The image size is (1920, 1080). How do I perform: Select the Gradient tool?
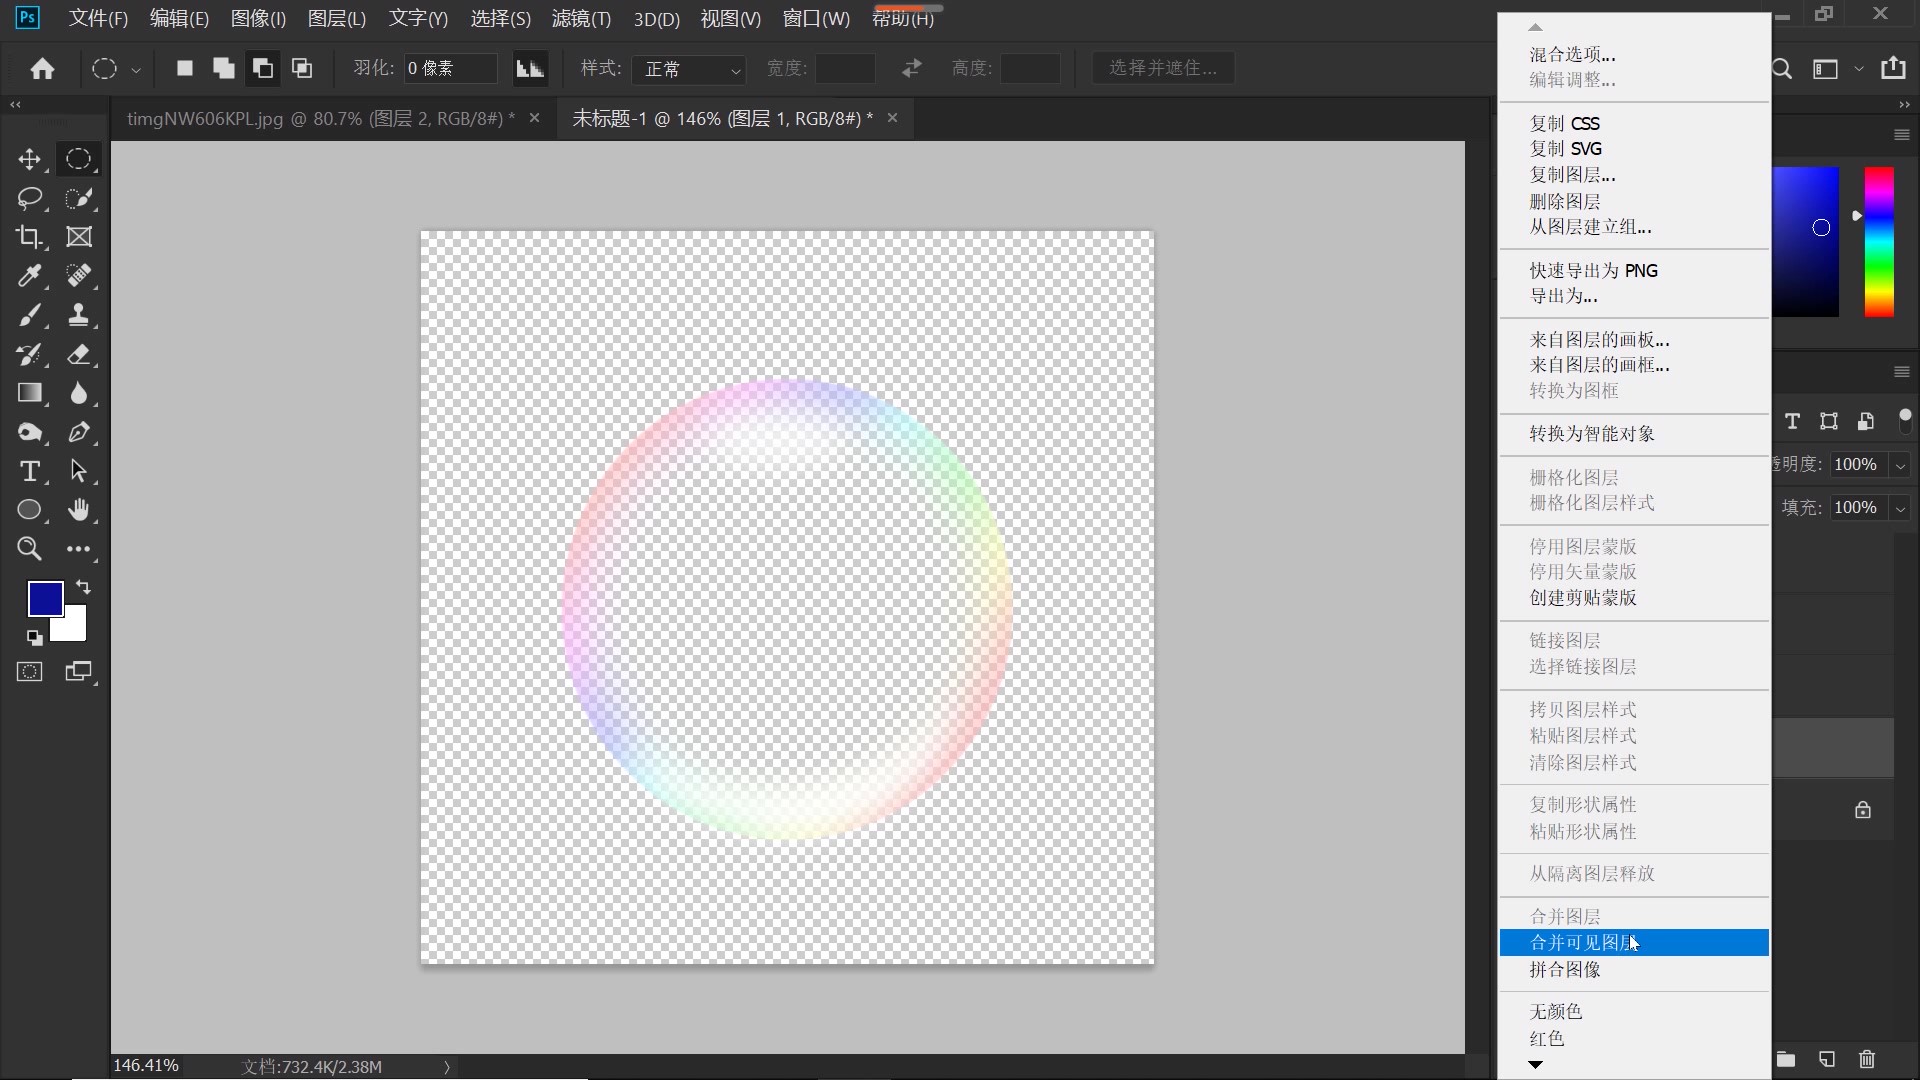tap(30, 394)
